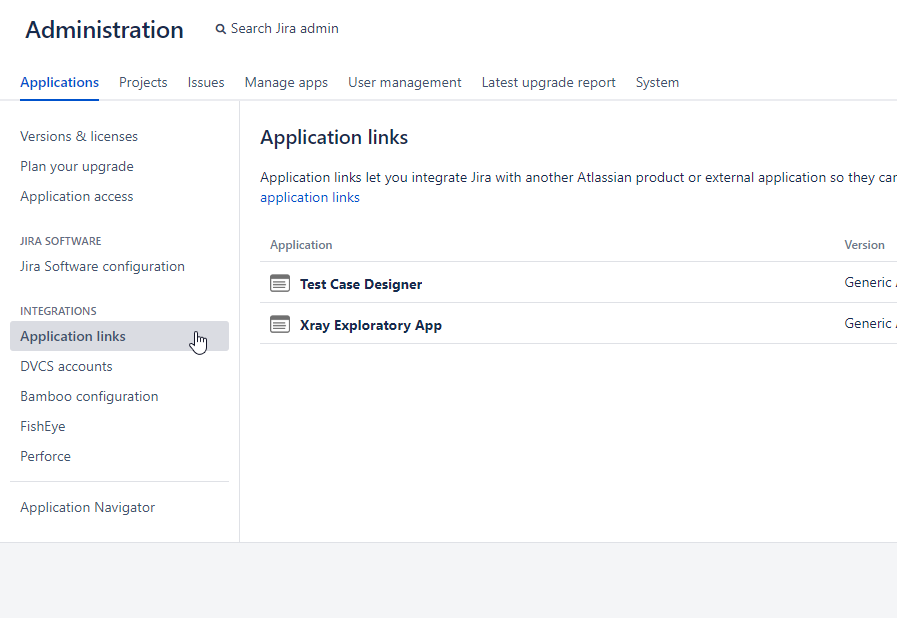897x618 pixels.
Task: Open Jira Software configuration
Action: click(102, 266)
